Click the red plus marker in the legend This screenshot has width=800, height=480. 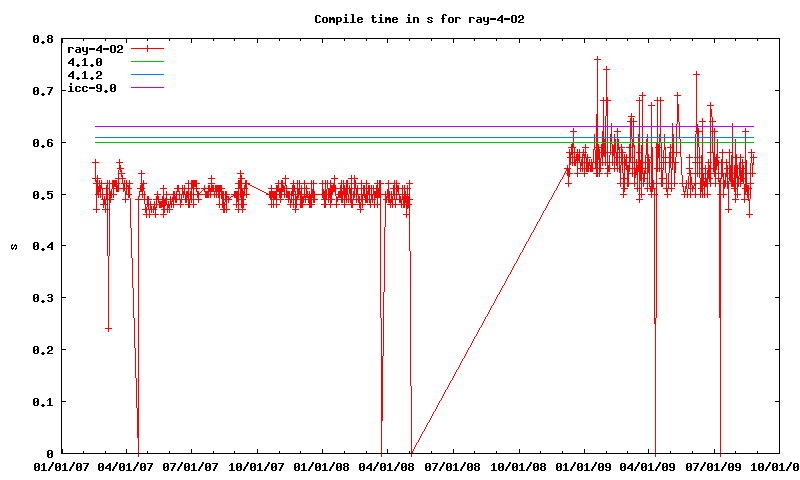click(147, 48)
